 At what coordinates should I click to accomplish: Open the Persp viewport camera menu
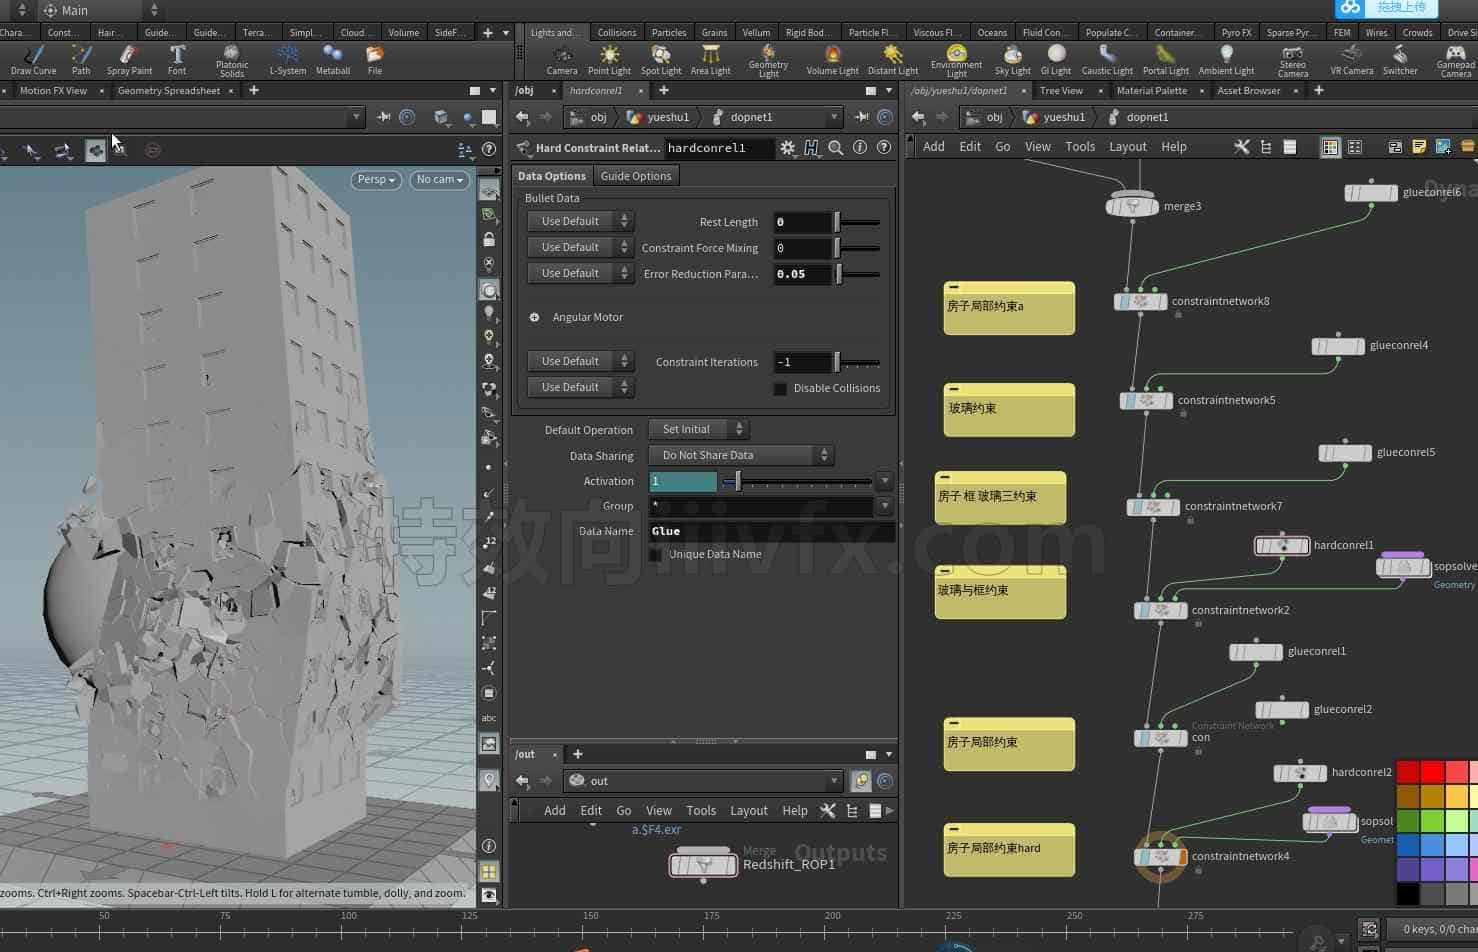(376, 180)
